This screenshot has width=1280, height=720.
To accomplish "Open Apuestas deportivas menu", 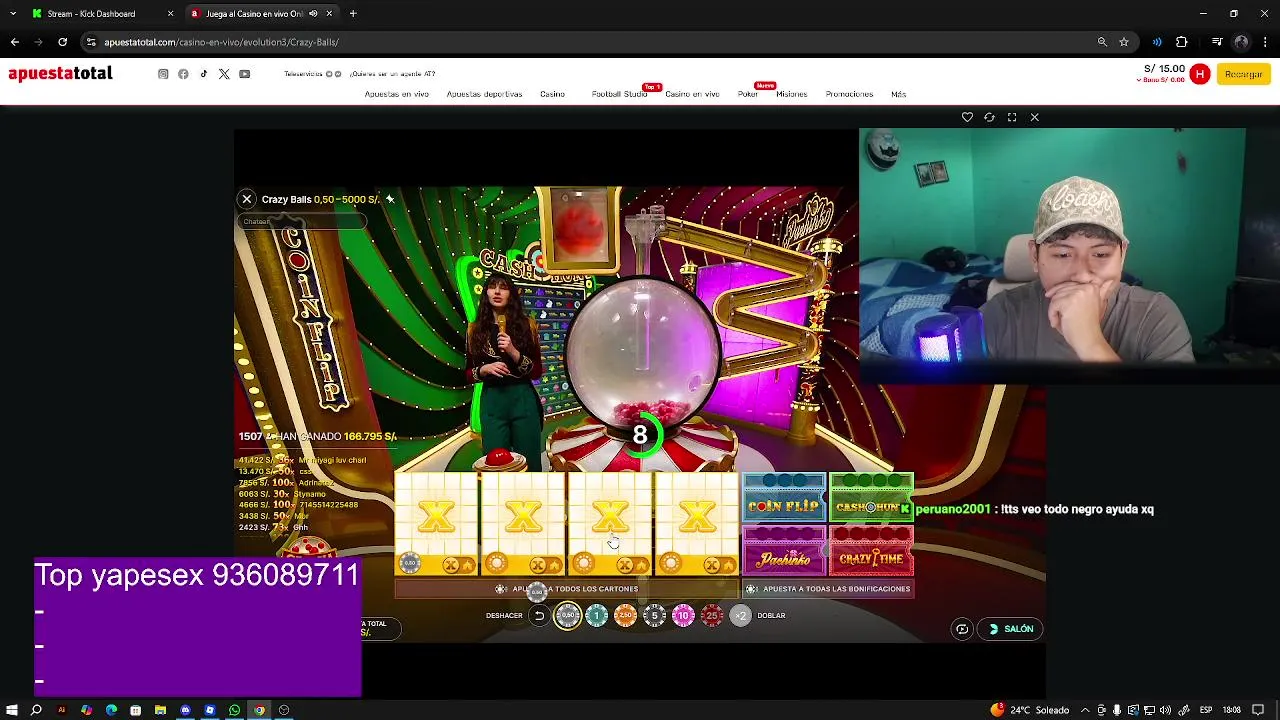I will click(484, 94).
